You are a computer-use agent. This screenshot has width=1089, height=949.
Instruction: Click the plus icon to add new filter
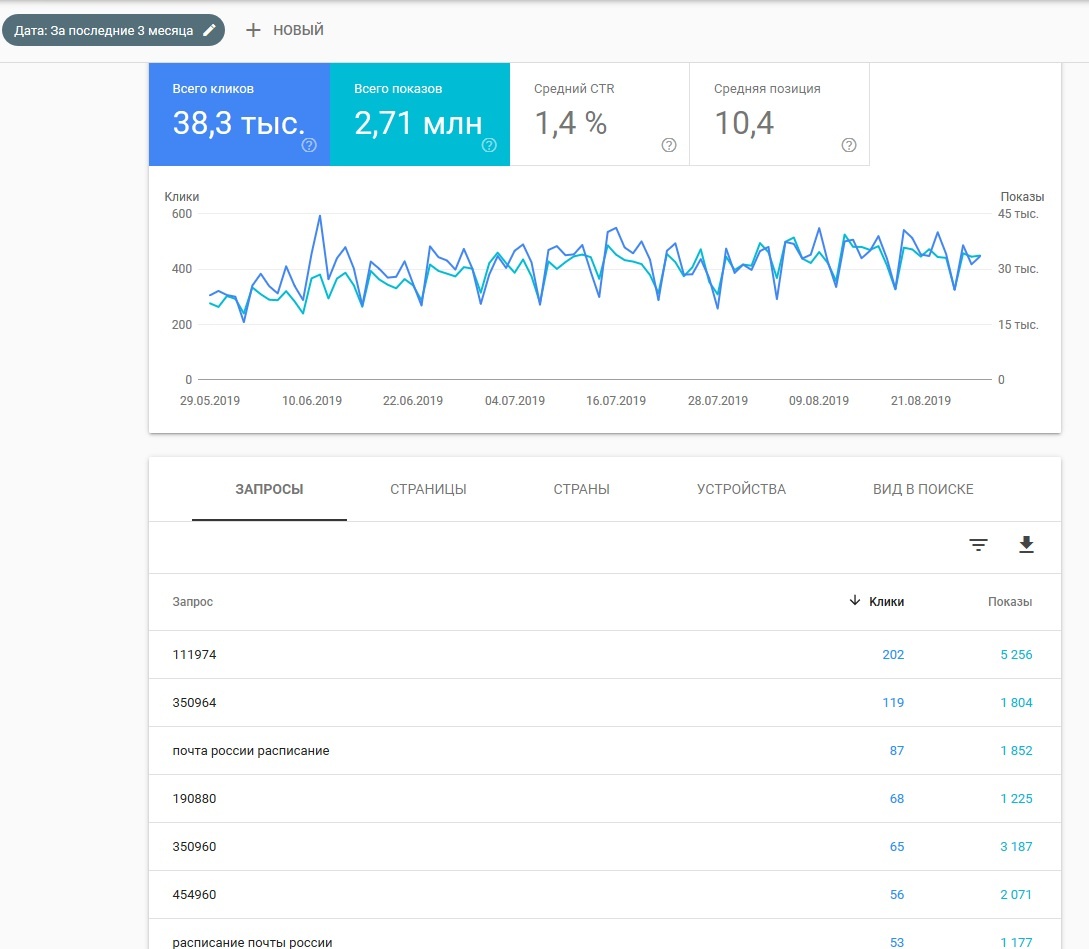[253, 30]
